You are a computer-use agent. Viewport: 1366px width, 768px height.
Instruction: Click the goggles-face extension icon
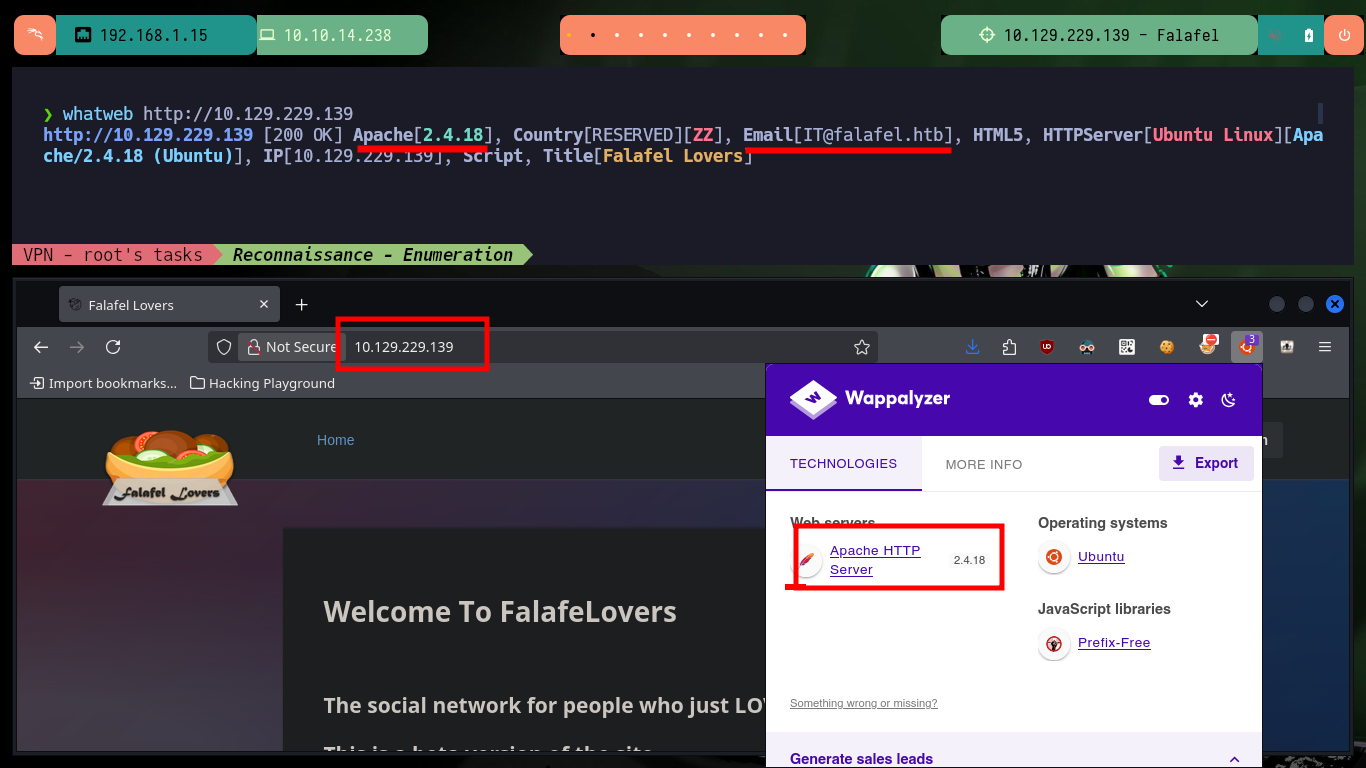1087,347
